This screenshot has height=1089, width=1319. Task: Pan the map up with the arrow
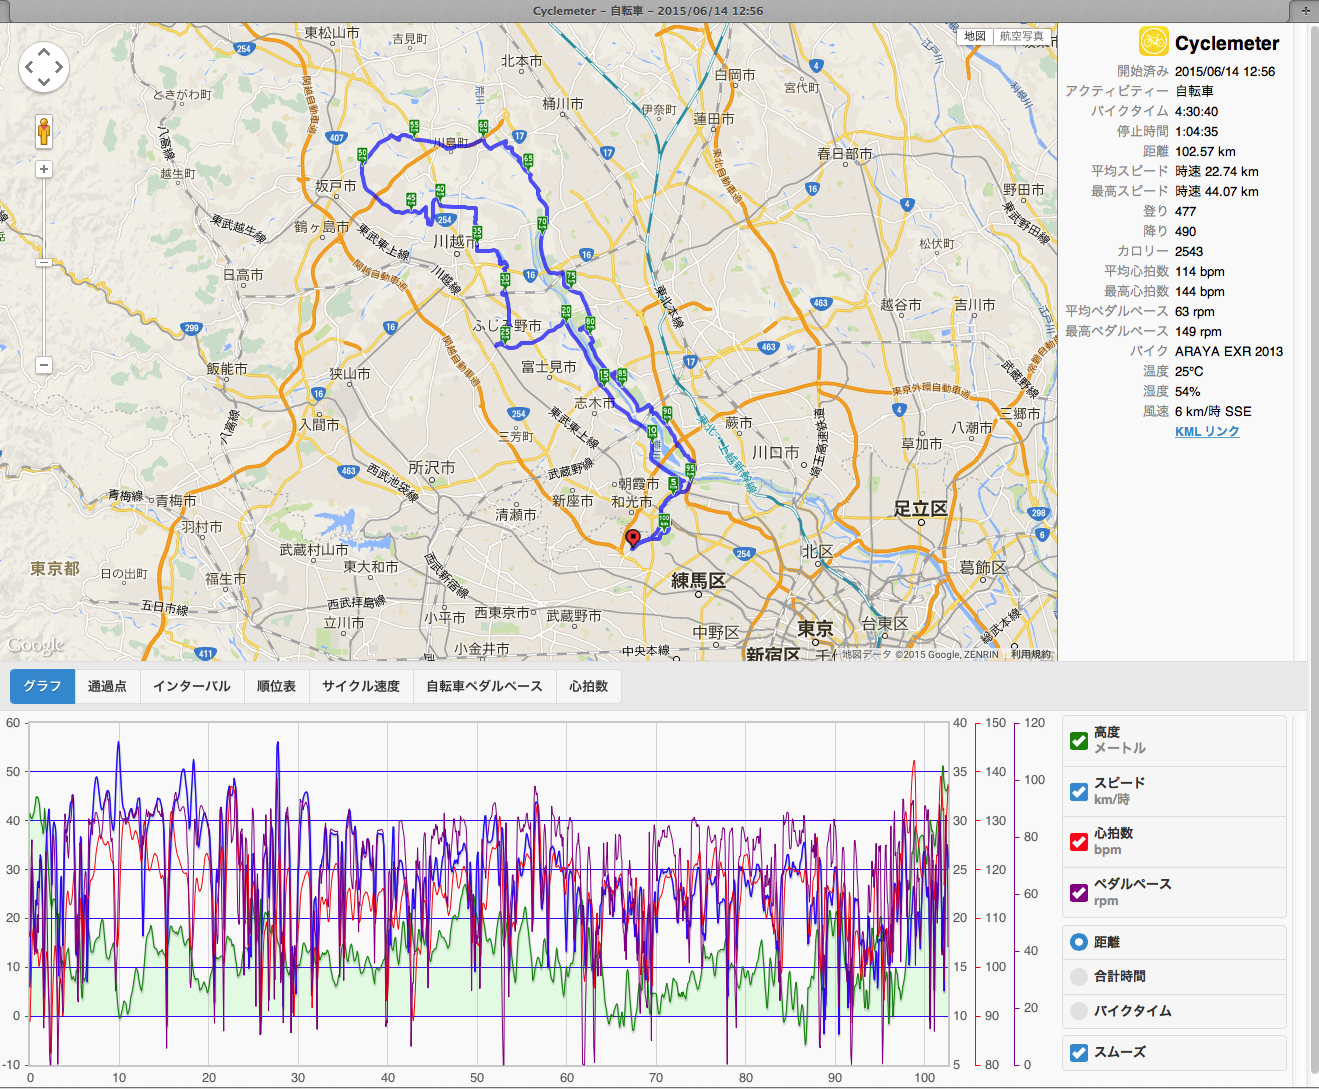pos(44,52)
